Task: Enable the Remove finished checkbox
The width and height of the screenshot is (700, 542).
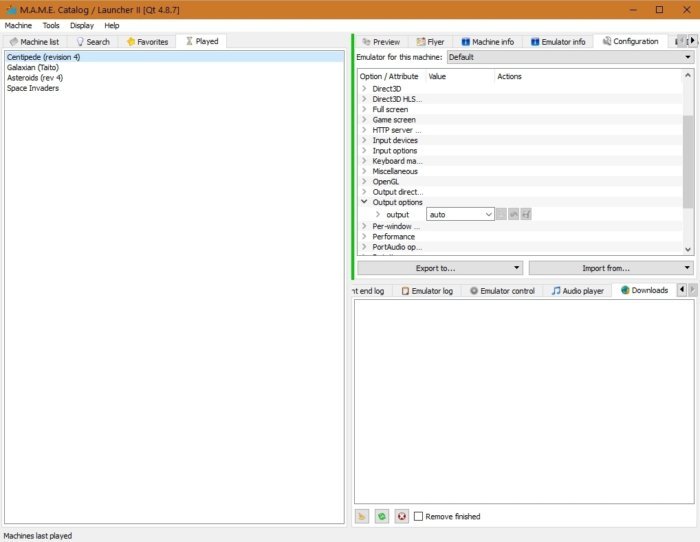Action: 418,516
